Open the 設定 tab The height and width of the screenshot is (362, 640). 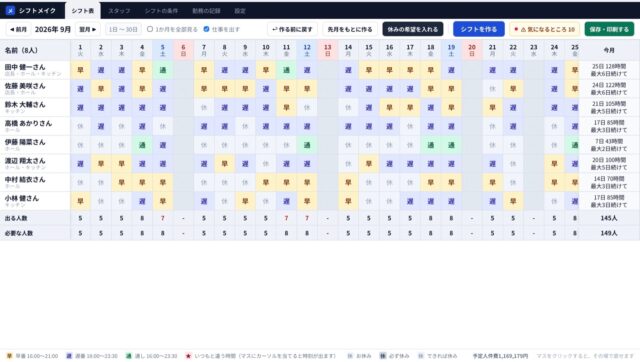click(240, 11)
